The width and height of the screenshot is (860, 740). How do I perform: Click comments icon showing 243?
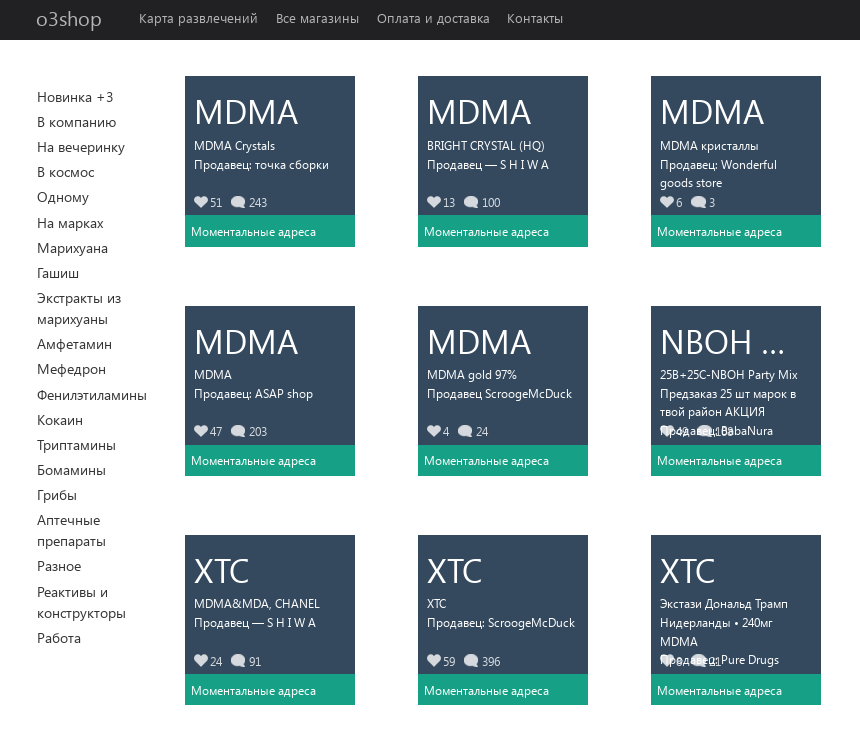tap(238, 203)
